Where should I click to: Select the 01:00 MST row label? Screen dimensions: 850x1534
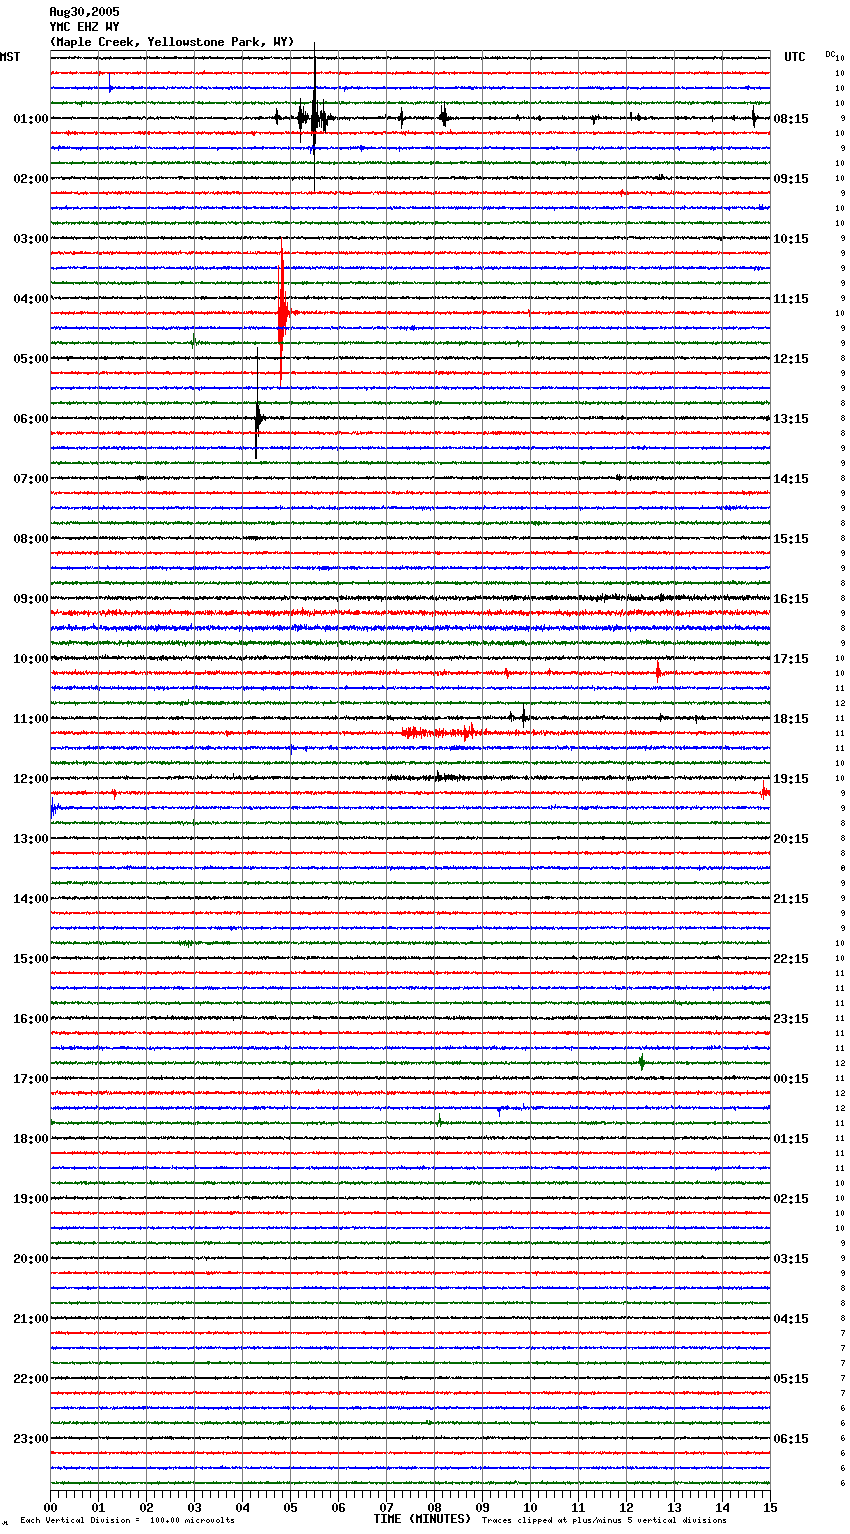coord(31,119)
